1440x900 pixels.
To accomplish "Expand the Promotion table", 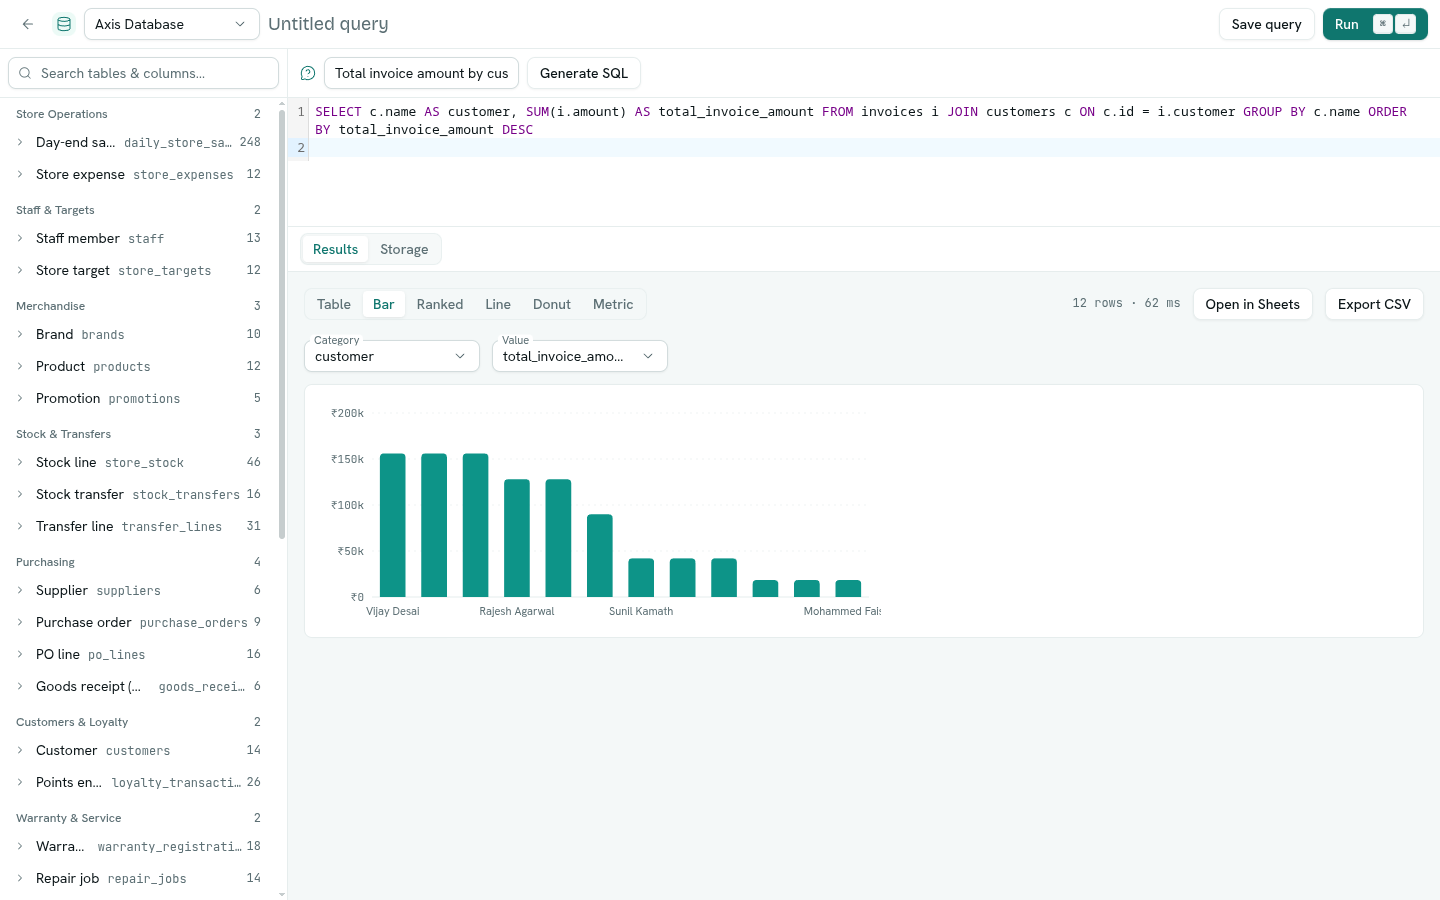I will [x=139, y=398].
